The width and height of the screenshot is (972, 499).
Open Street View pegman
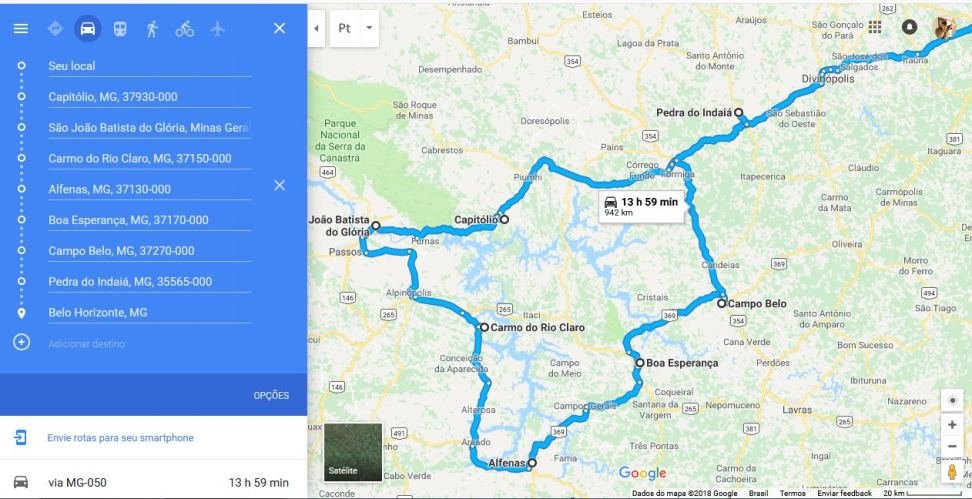point(952,472)
